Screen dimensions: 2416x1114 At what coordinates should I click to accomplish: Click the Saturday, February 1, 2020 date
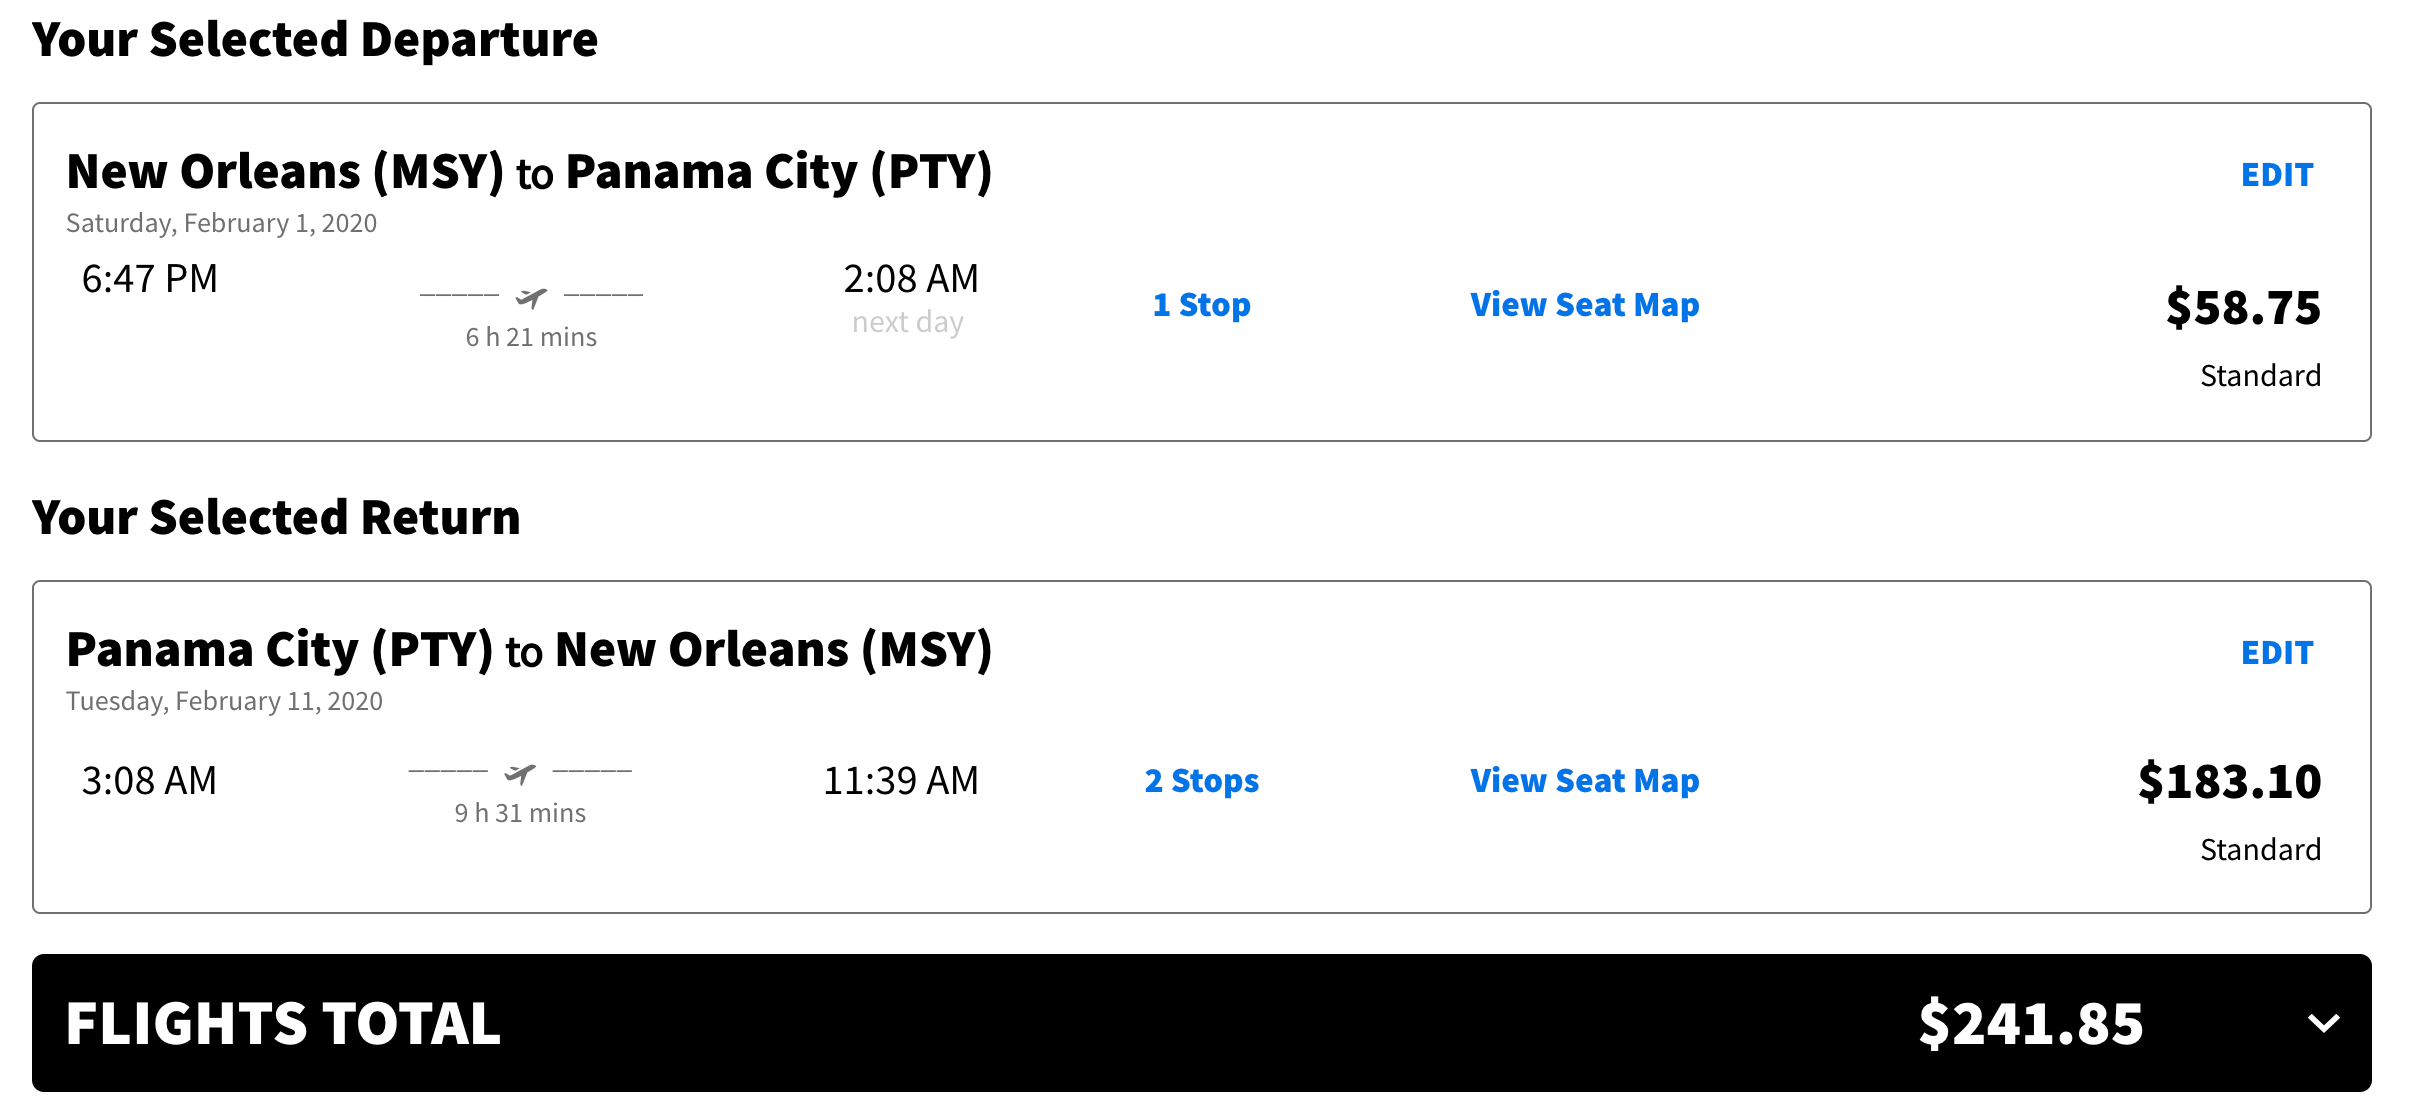point(221,223)
